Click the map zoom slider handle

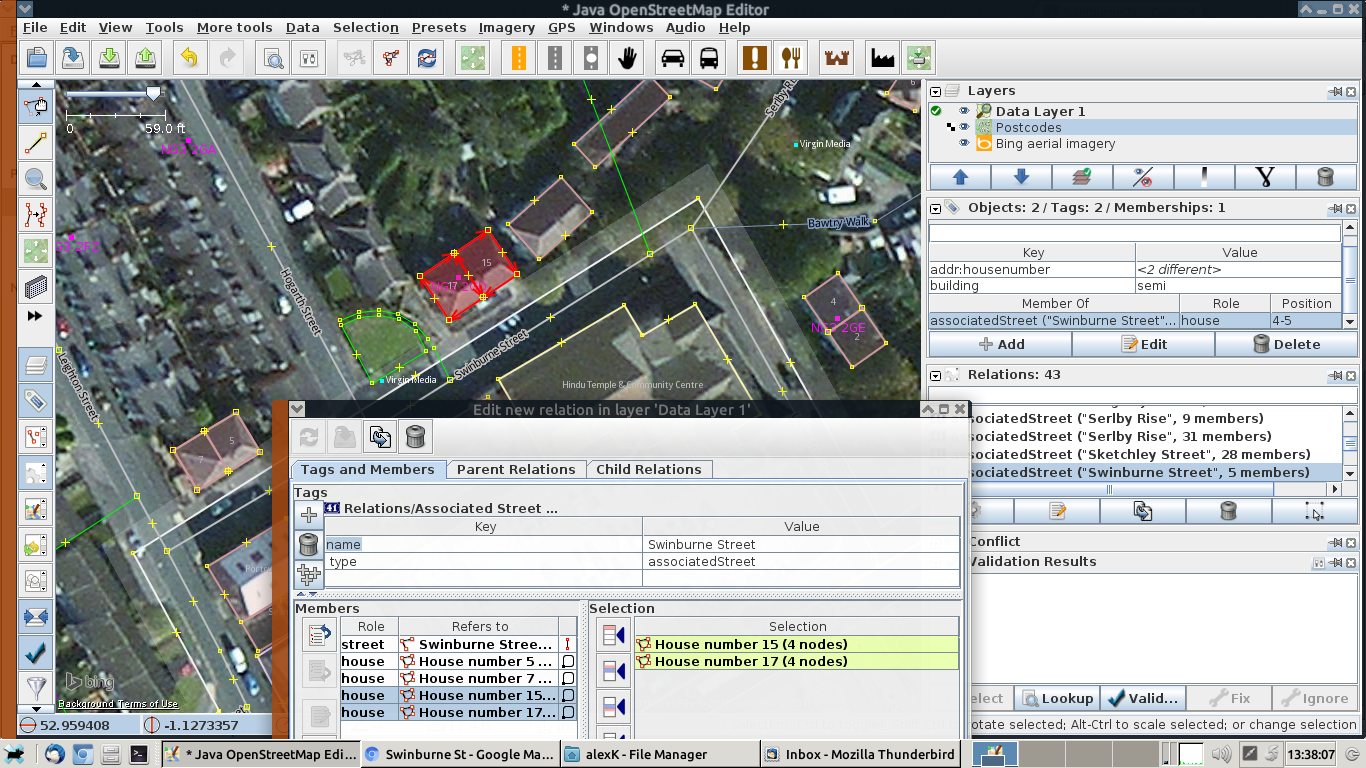click(153, 93)
